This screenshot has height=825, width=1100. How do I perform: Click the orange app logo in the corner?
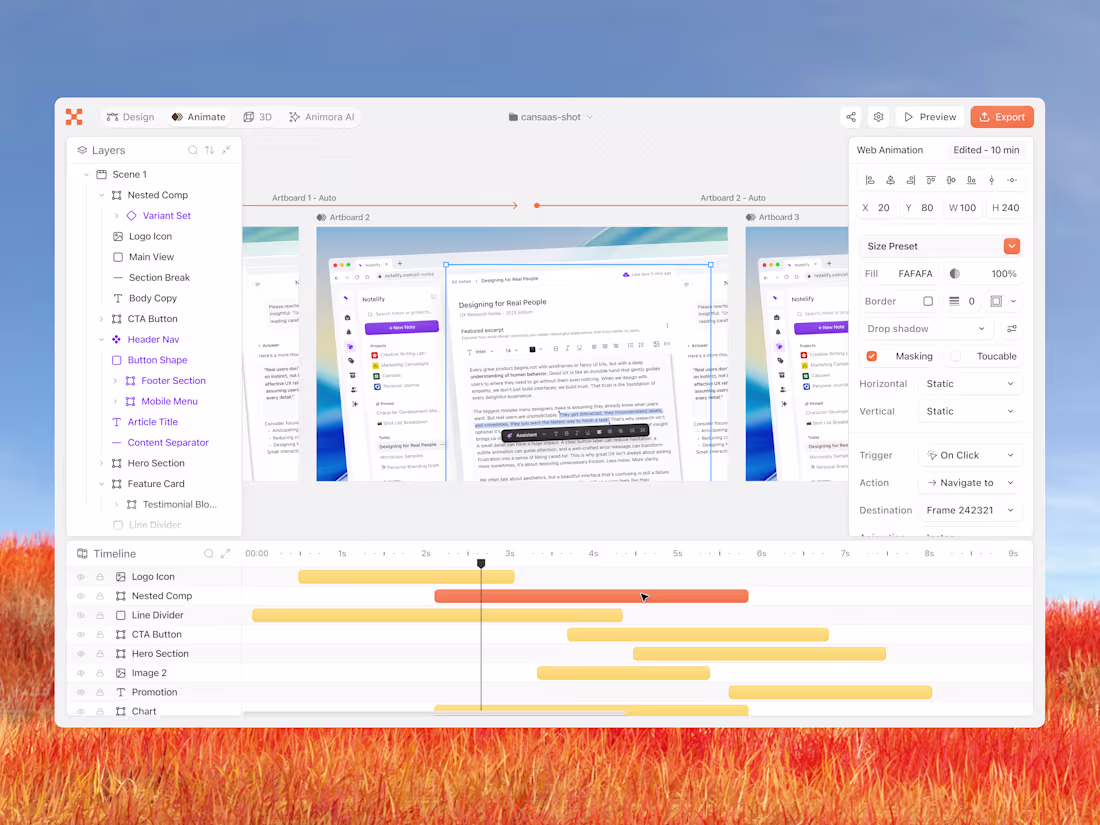pos(74,117)
